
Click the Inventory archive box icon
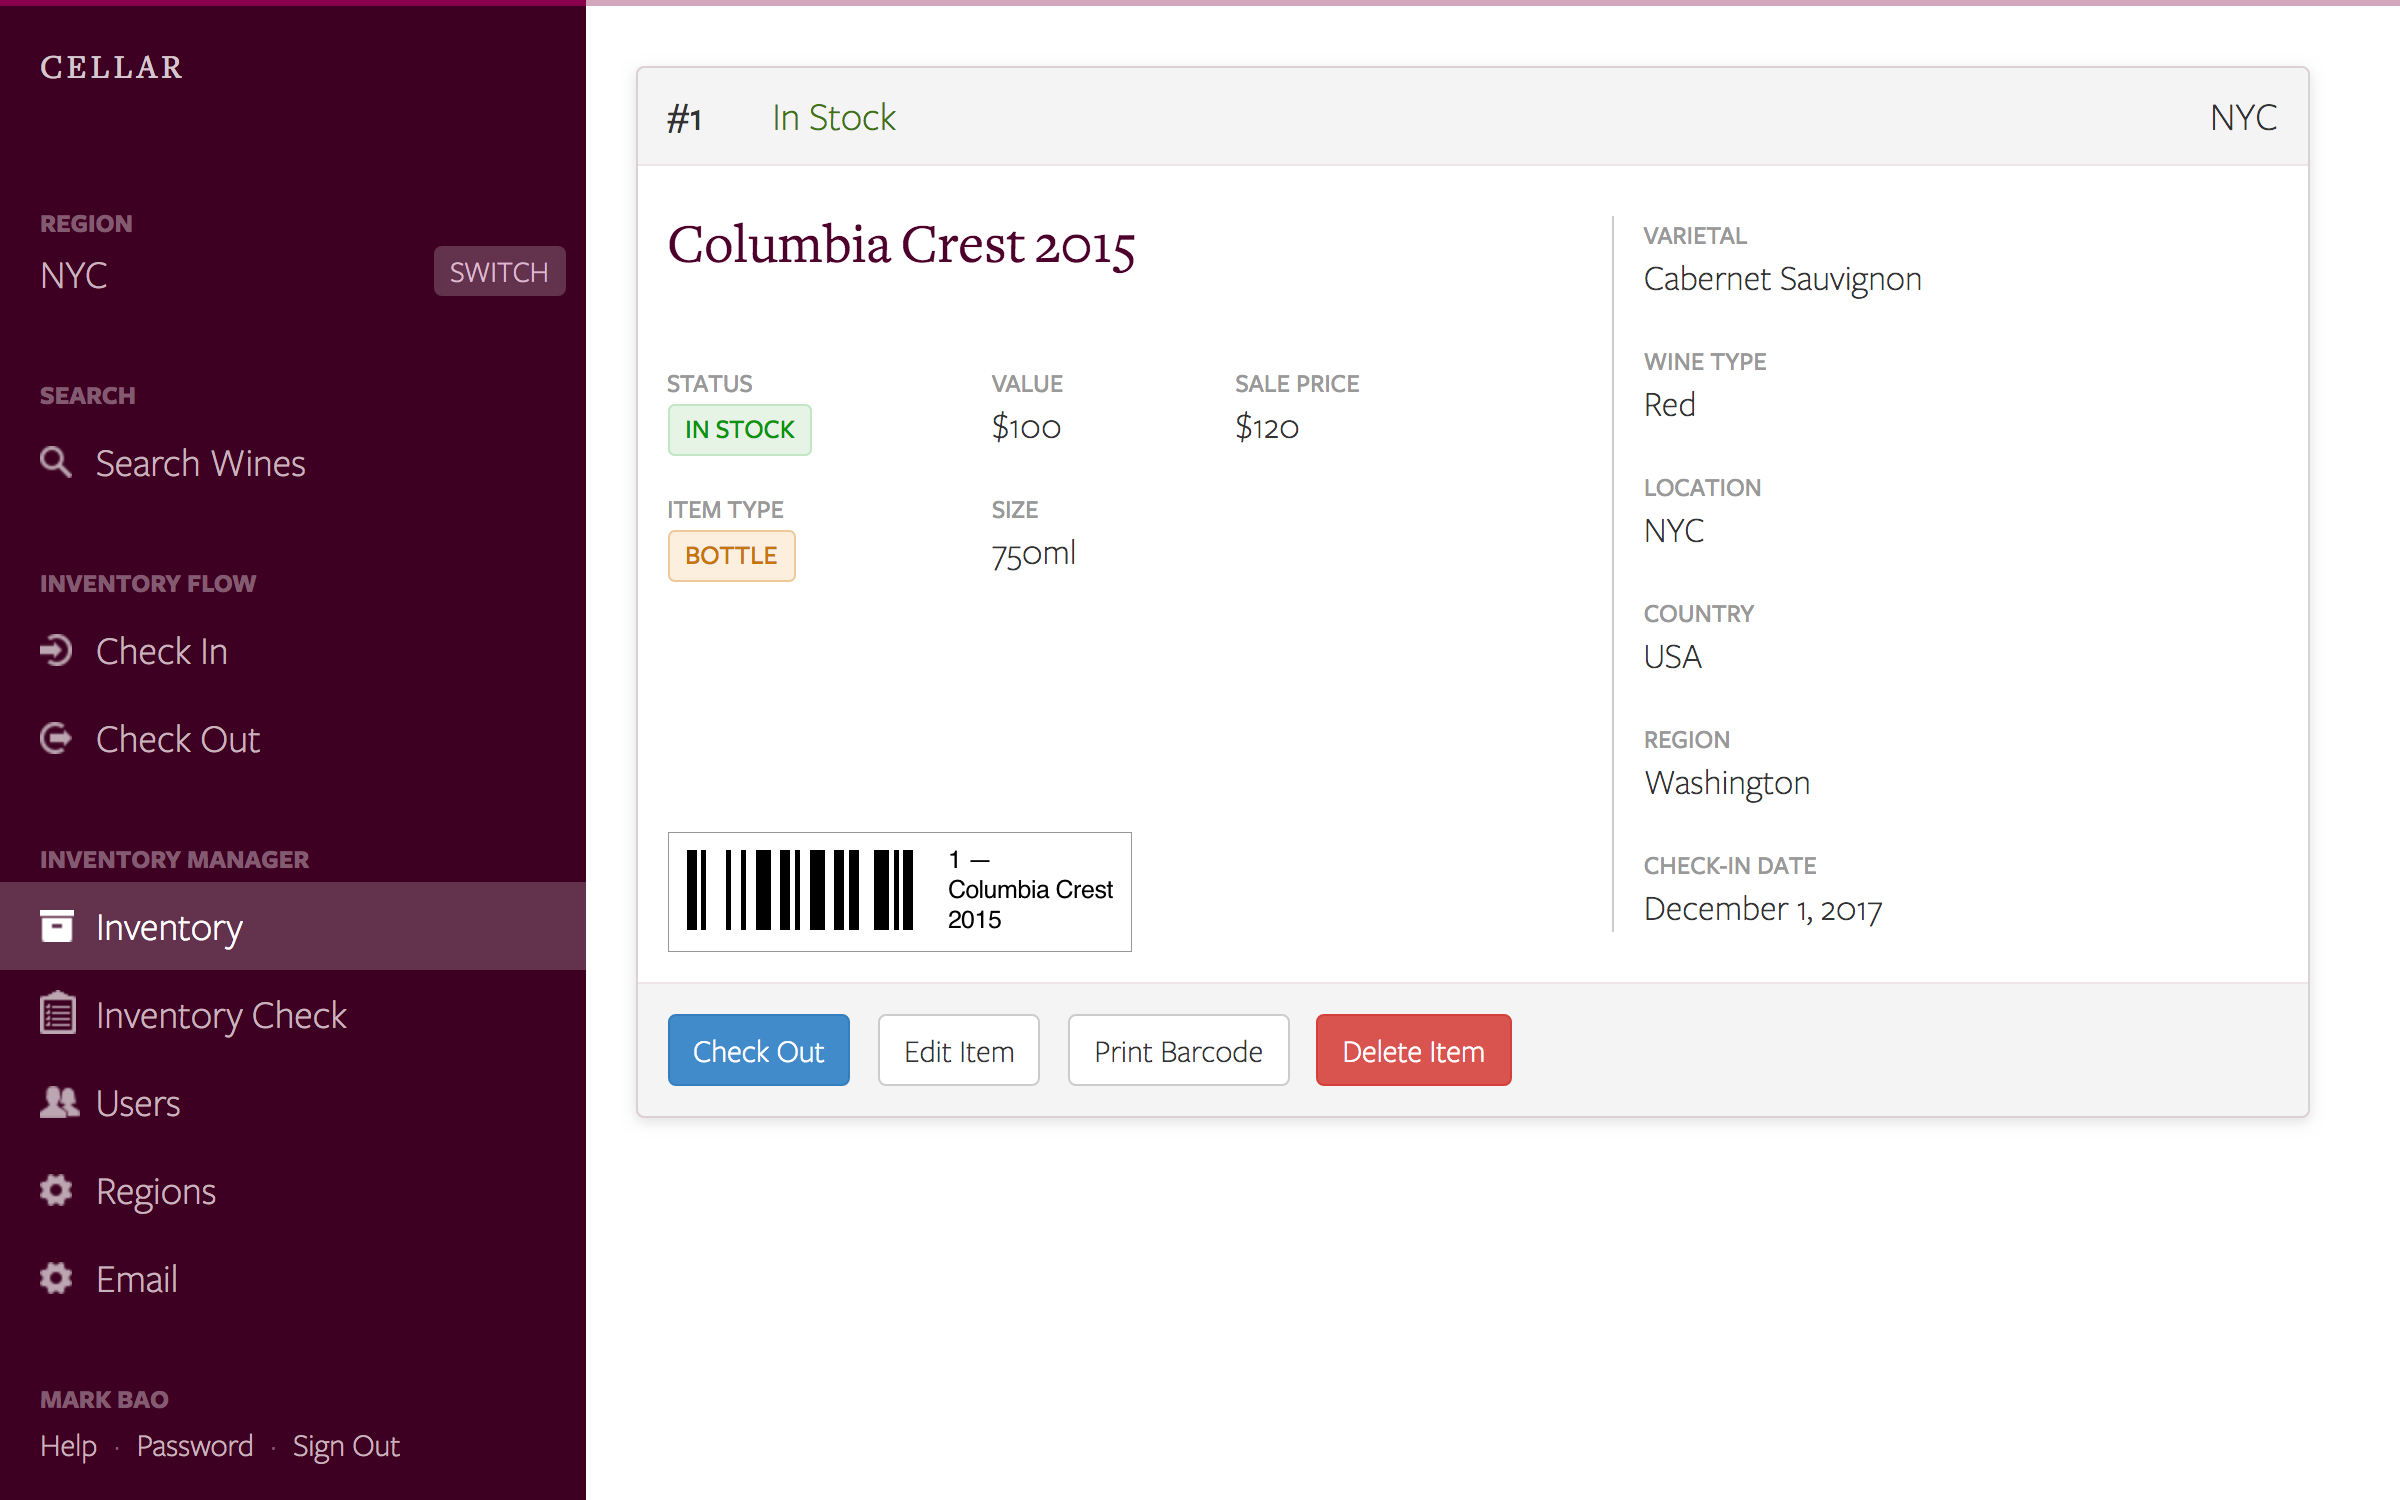(x=56, y=926)
